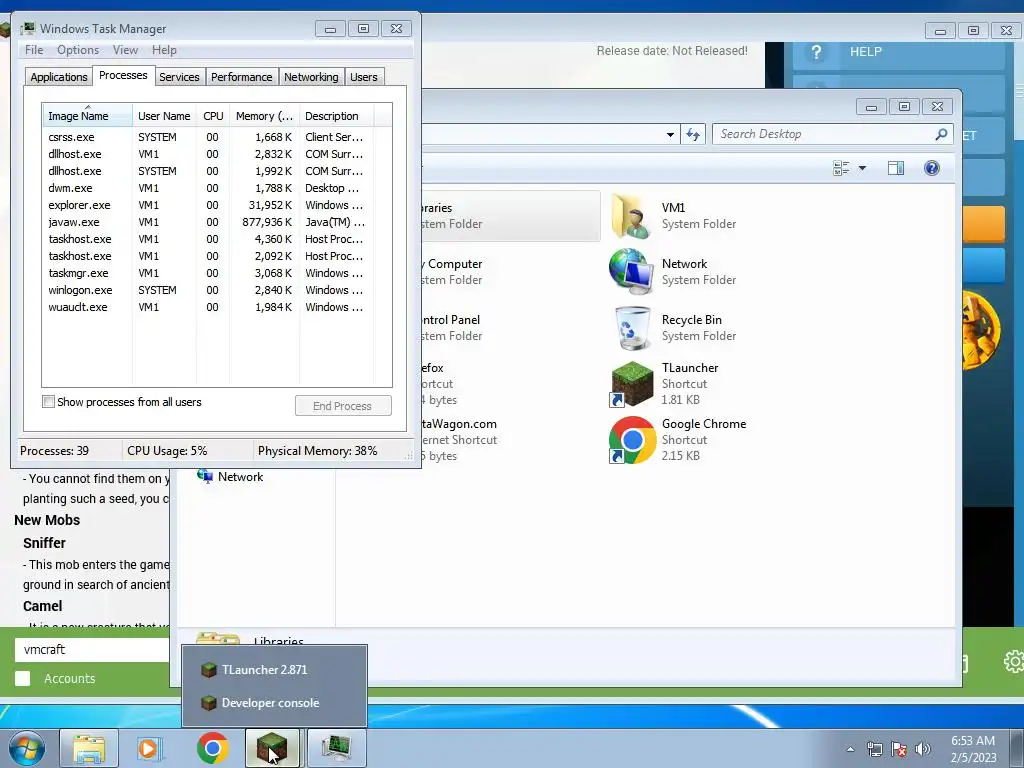Click the Action Center flag icon
The height and width of the screenshot is (768, 1024).
899,749
